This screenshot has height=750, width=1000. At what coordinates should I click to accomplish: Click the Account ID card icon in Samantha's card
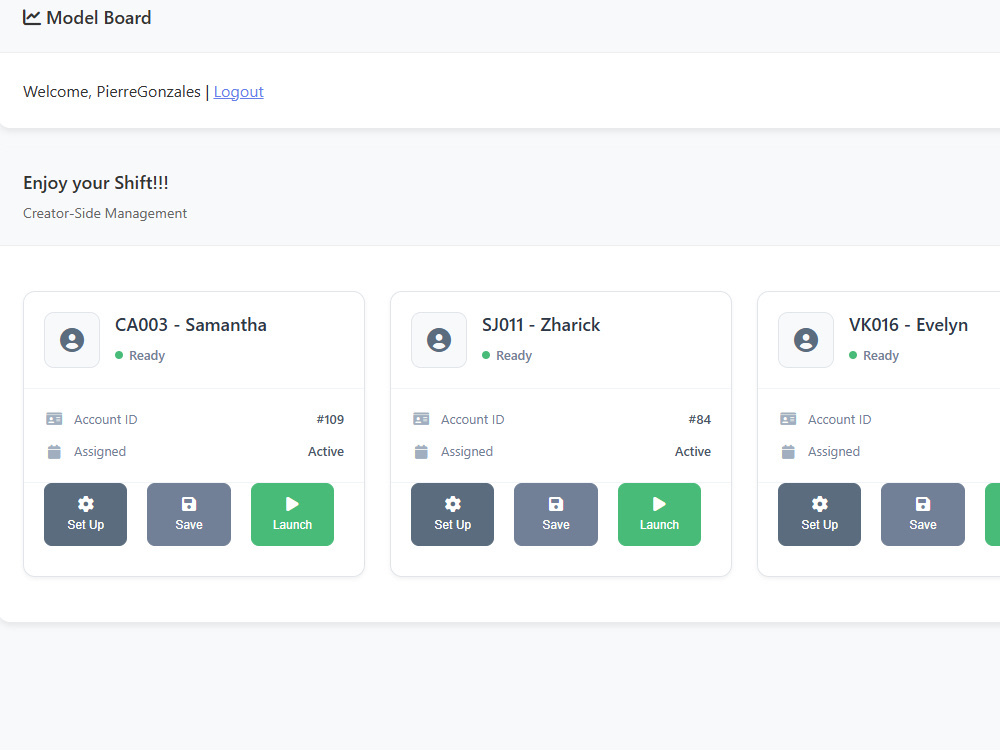54,419
